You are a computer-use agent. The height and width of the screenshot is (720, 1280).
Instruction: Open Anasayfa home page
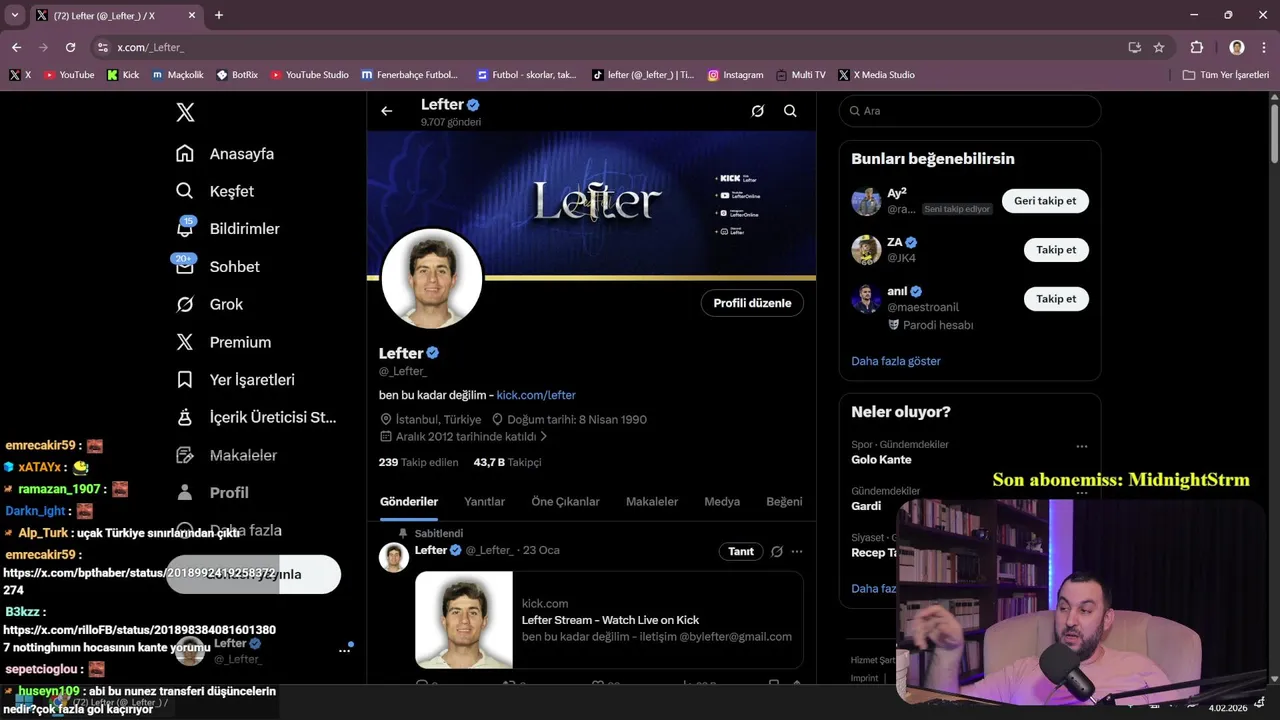tap(225, 154)
